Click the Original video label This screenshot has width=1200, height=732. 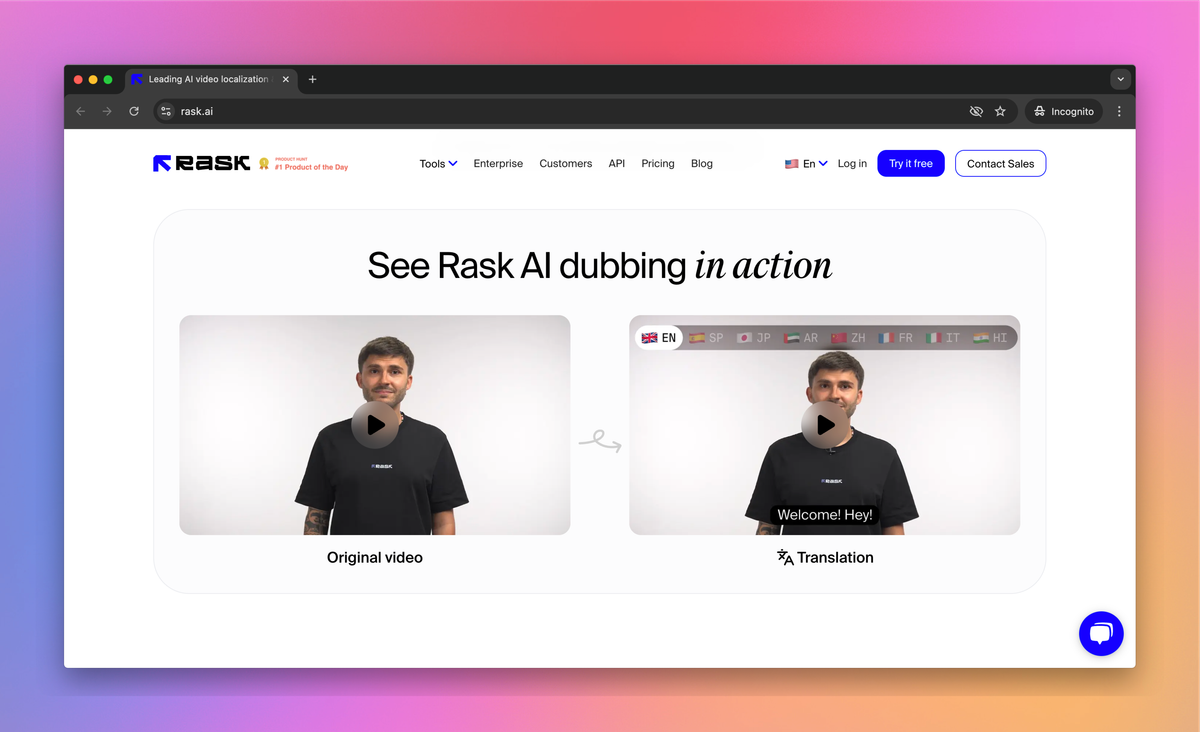375,557
